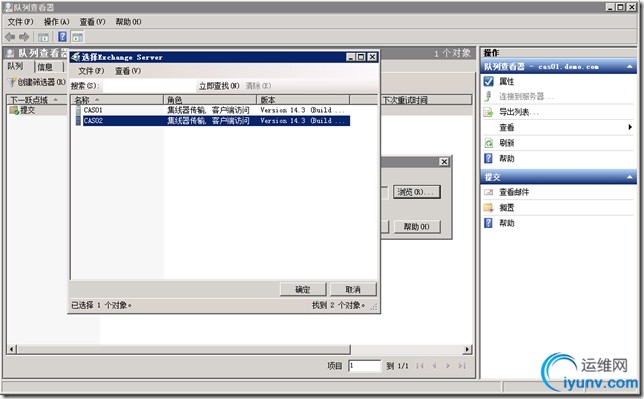
Task: Click 查看邮件 action link
Action: click(x=514, y=192)
